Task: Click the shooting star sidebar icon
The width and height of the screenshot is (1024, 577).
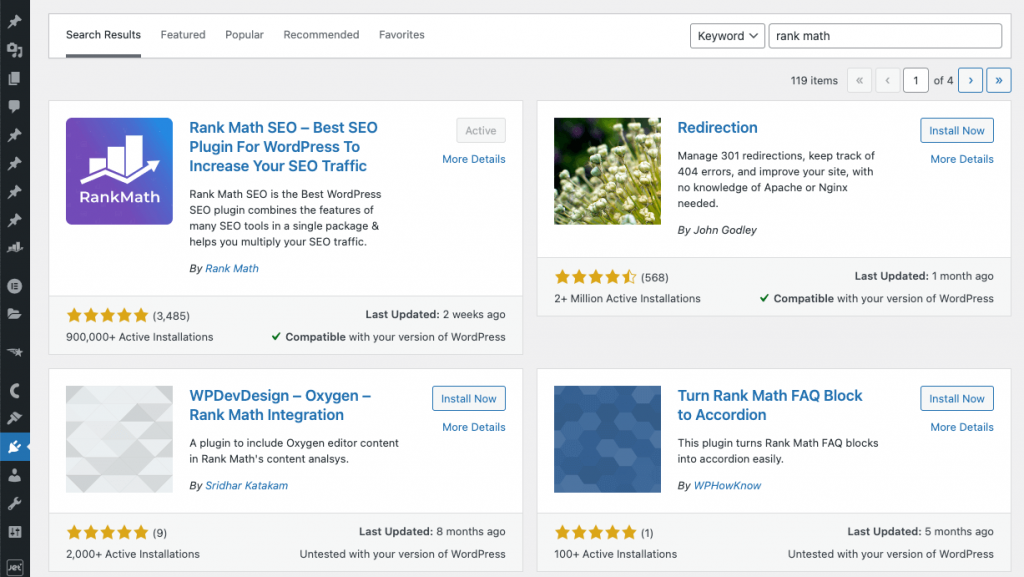Action: 14,352
